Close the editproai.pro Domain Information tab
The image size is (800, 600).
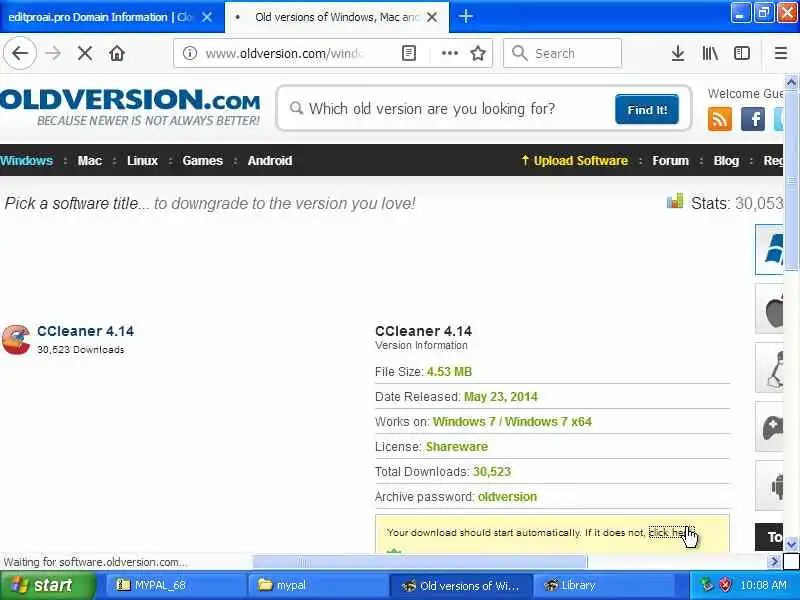pyautogui.click(x=207, y=17)
